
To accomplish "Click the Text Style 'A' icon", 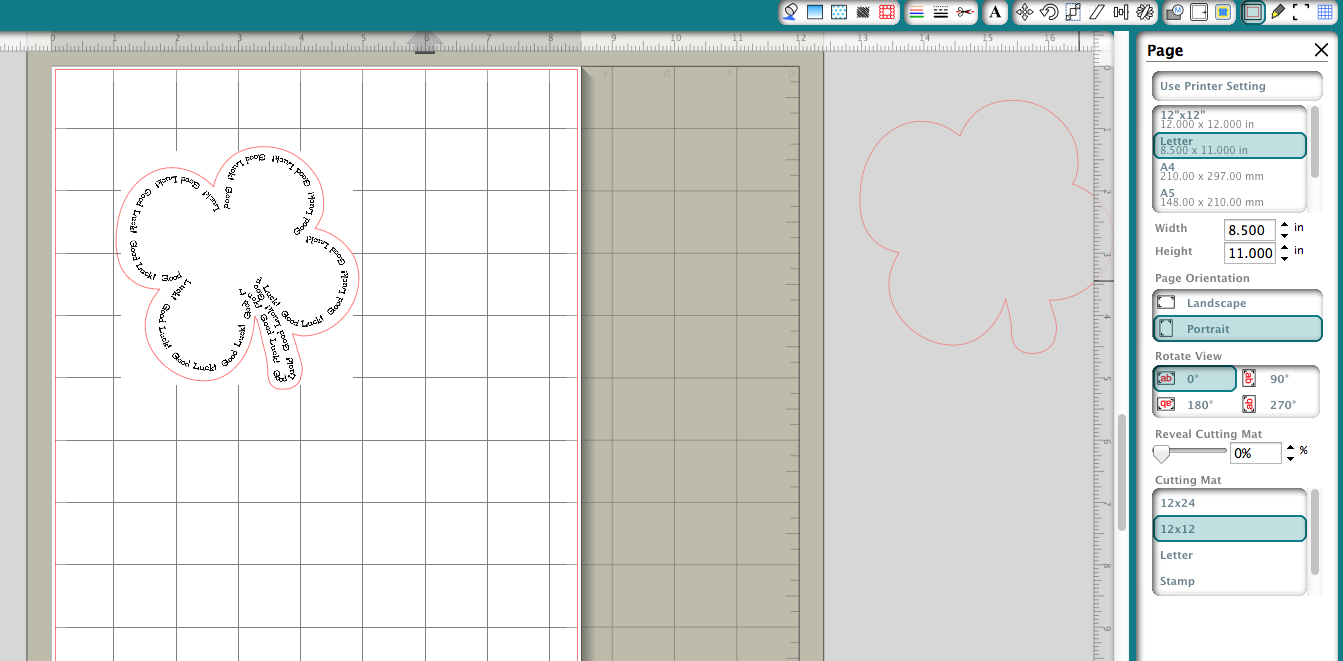I will click(995, 12).
